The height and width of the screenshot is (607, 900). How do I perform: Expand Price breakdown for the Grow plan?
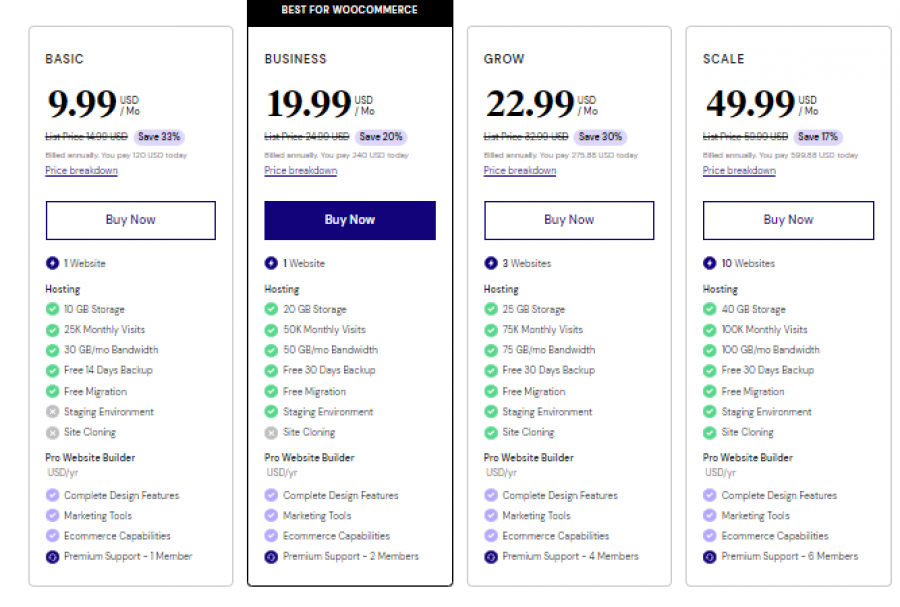(x=520, y=171)
